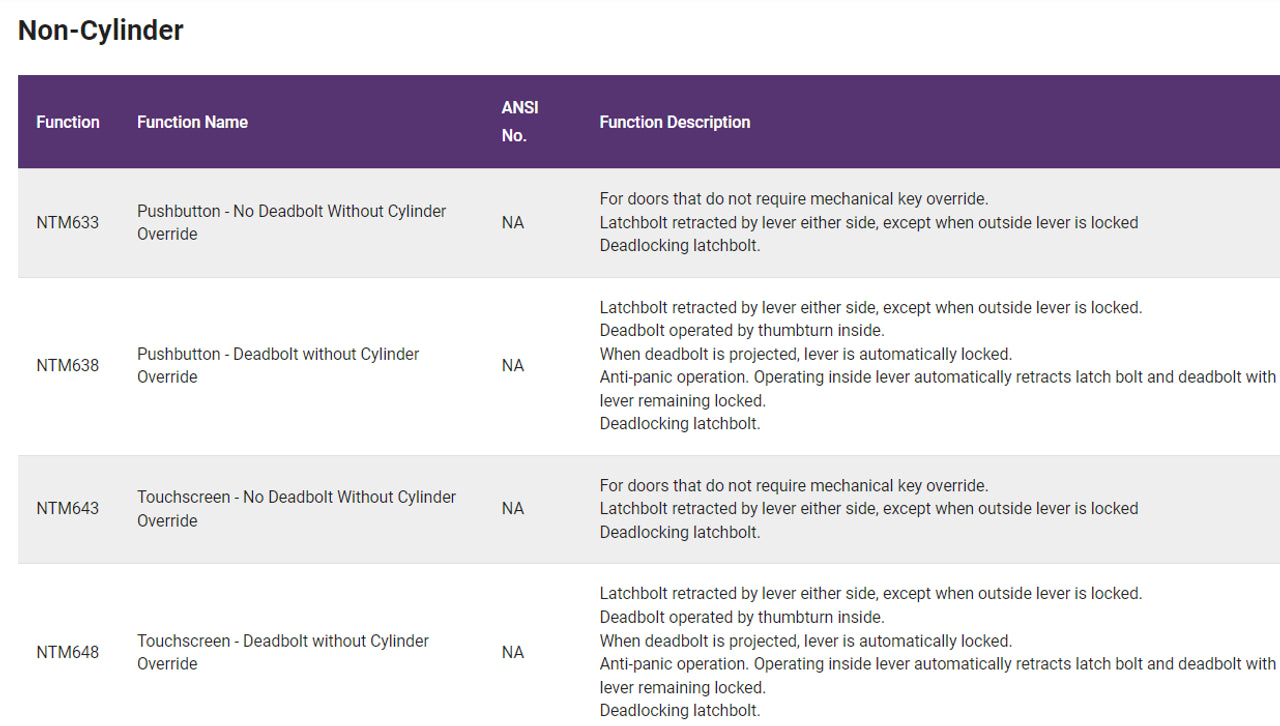Click the Function Description column header
The width and height of the screenshot is (1280, 726).
675,122
